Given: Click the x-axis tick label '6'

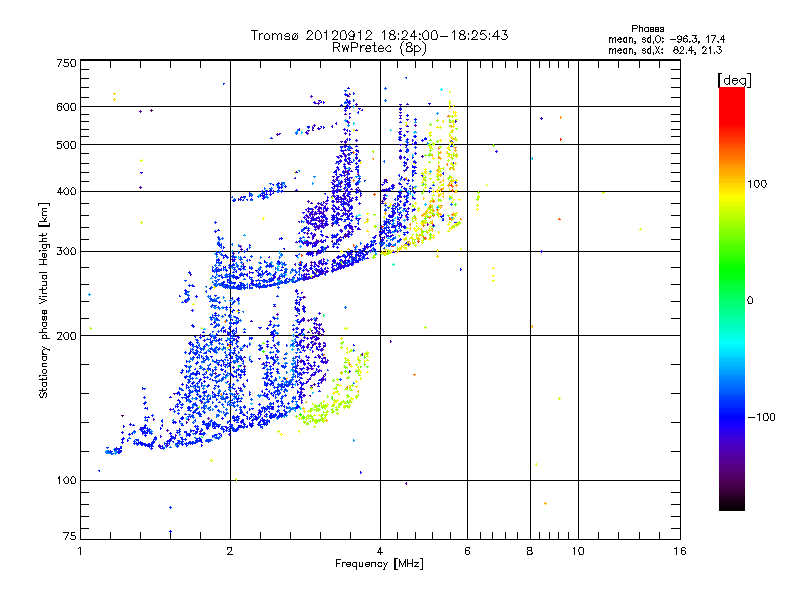Looking at the screenshot, I should [467, 551].
